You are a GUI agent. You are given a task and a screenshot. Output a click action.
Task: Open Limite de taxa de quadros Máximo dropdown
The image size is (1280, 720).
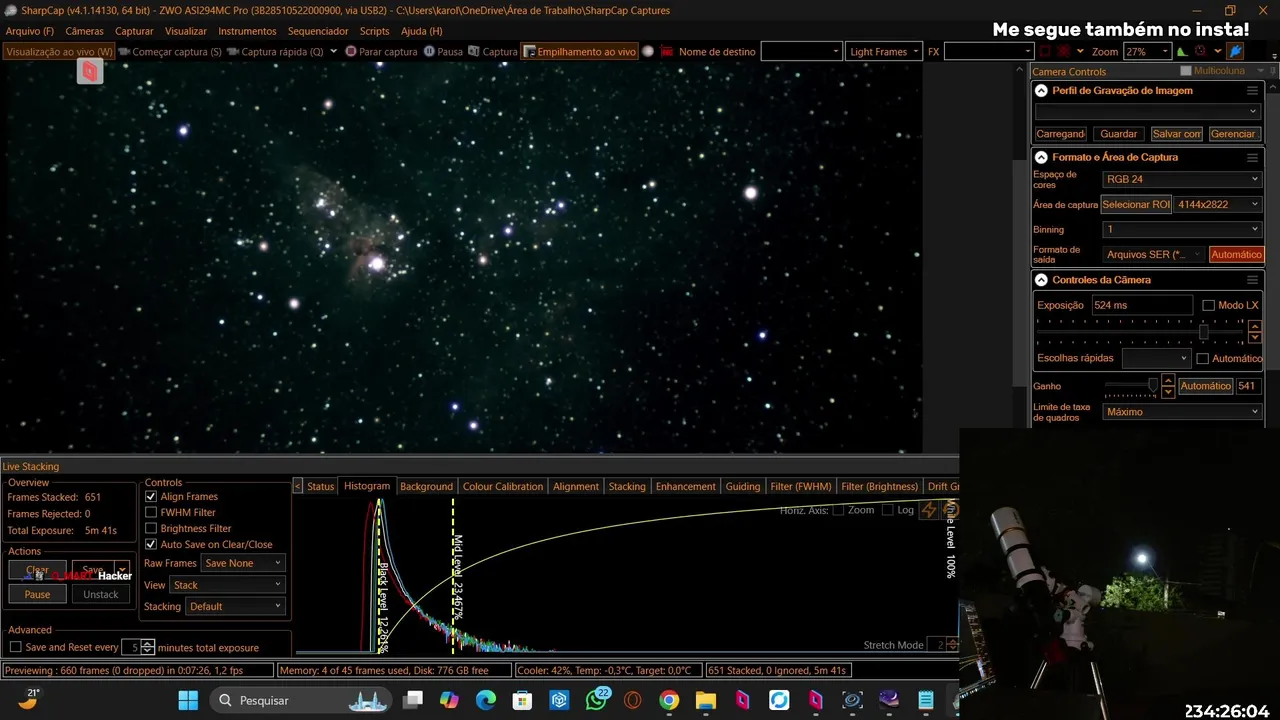tap(1182, 411)
